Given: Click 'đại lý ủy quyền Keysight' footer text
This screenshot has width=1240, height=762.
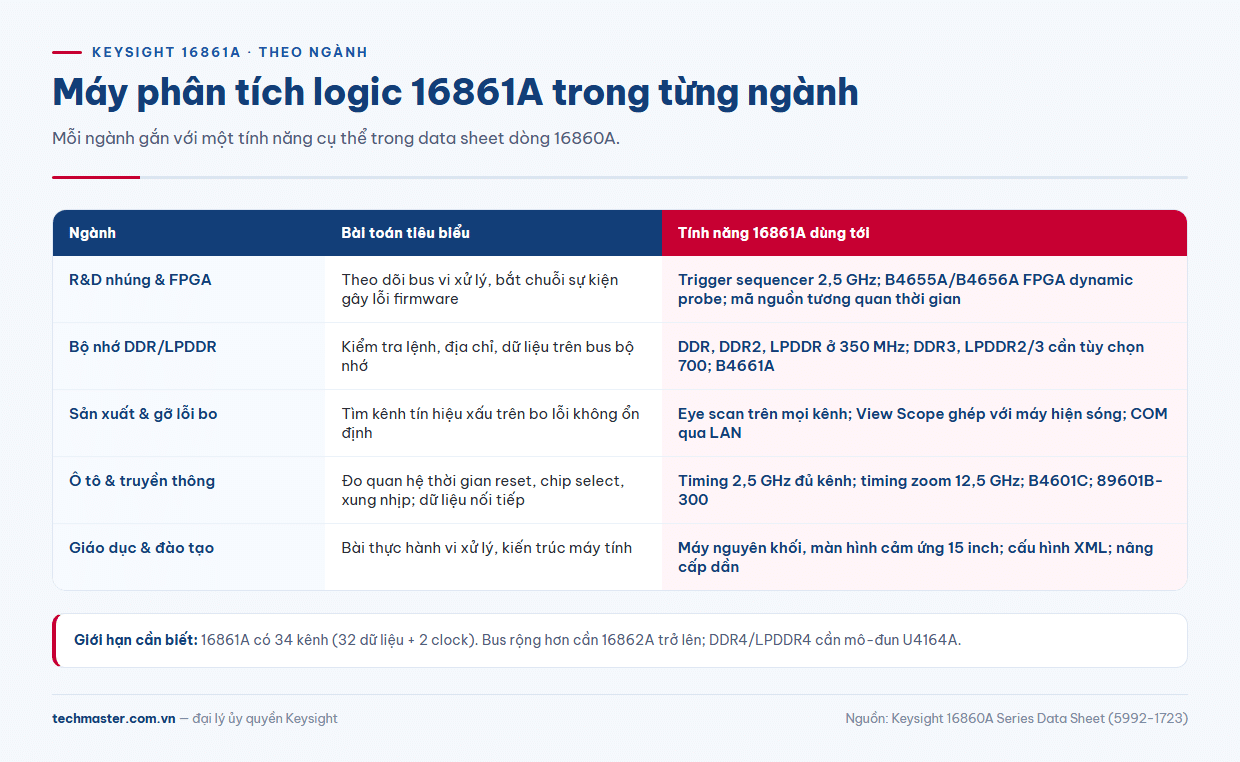Looking at the screenshot, I should 265,718.
